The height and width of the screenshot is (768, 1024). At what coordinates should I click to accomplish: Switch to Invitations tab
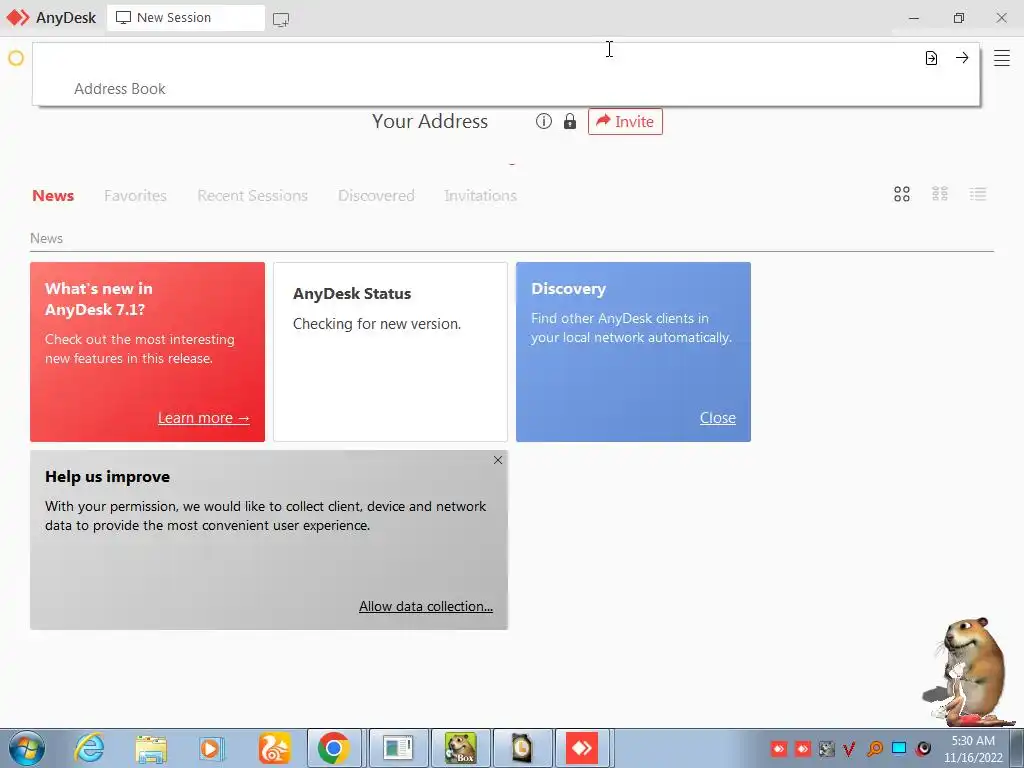point(480,195)
